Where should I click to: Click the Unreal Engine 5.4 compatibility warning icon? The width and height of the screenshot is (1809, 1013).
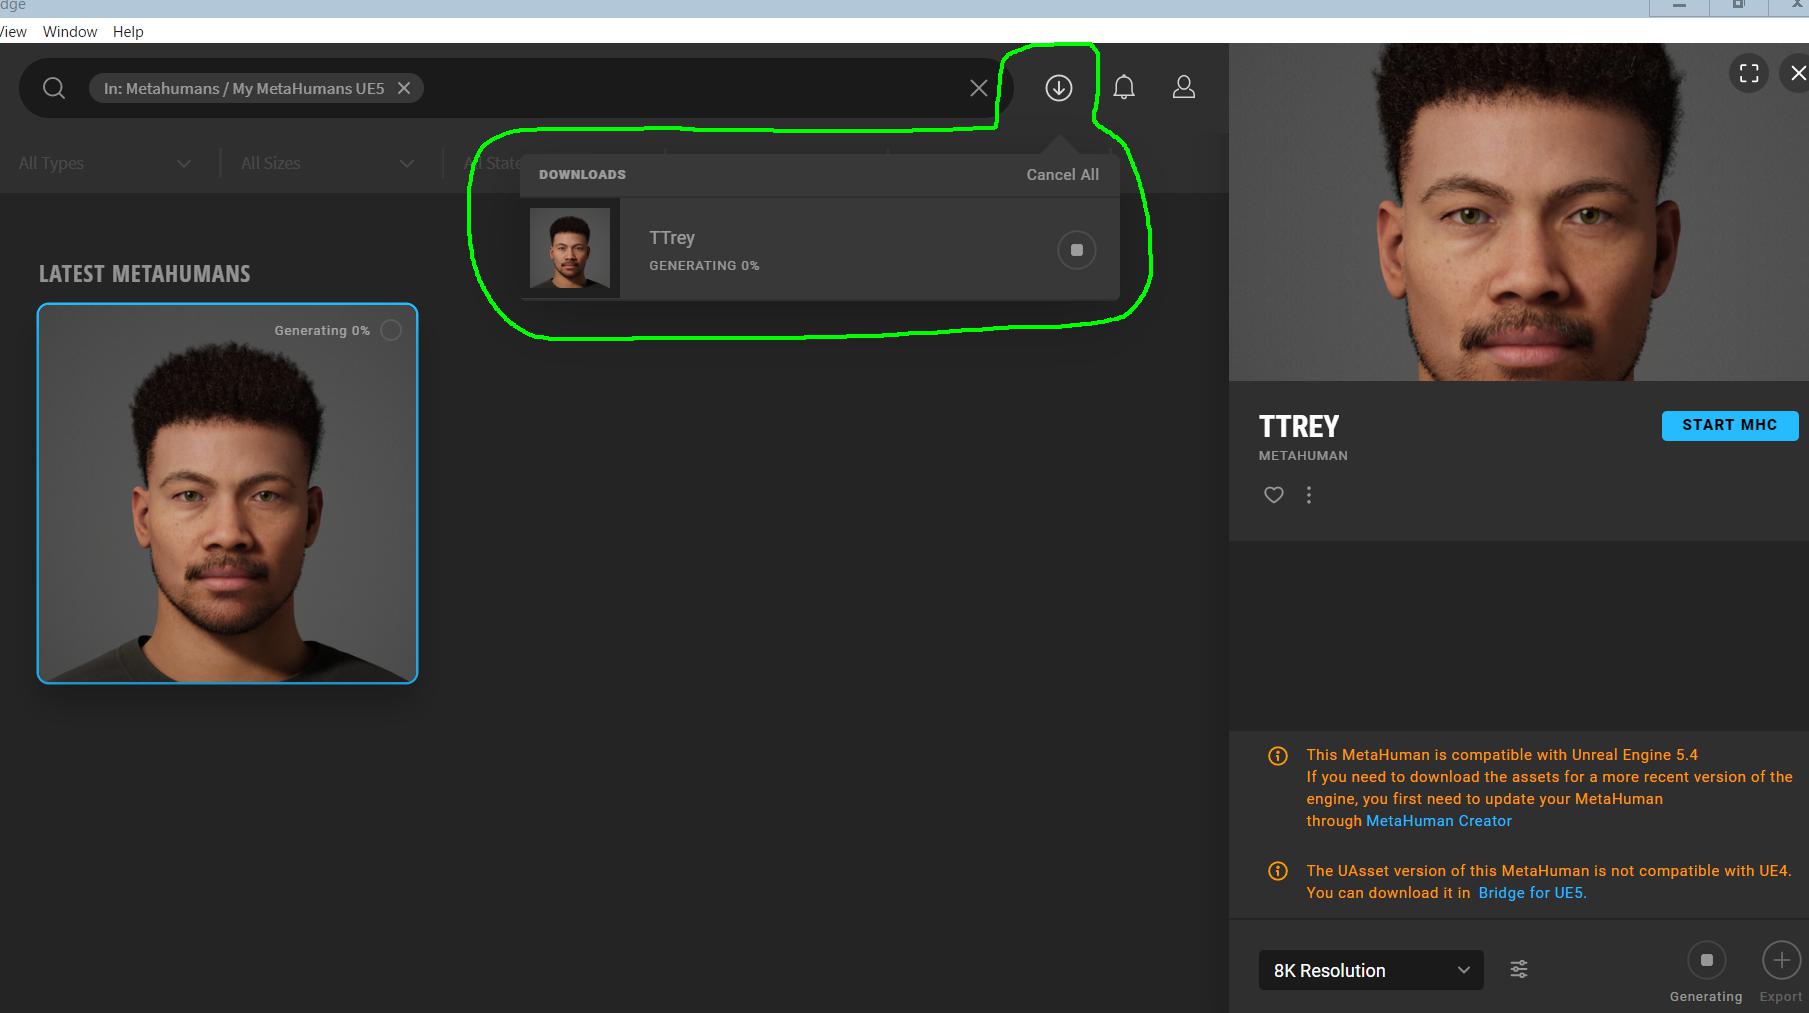[1278, 756]
